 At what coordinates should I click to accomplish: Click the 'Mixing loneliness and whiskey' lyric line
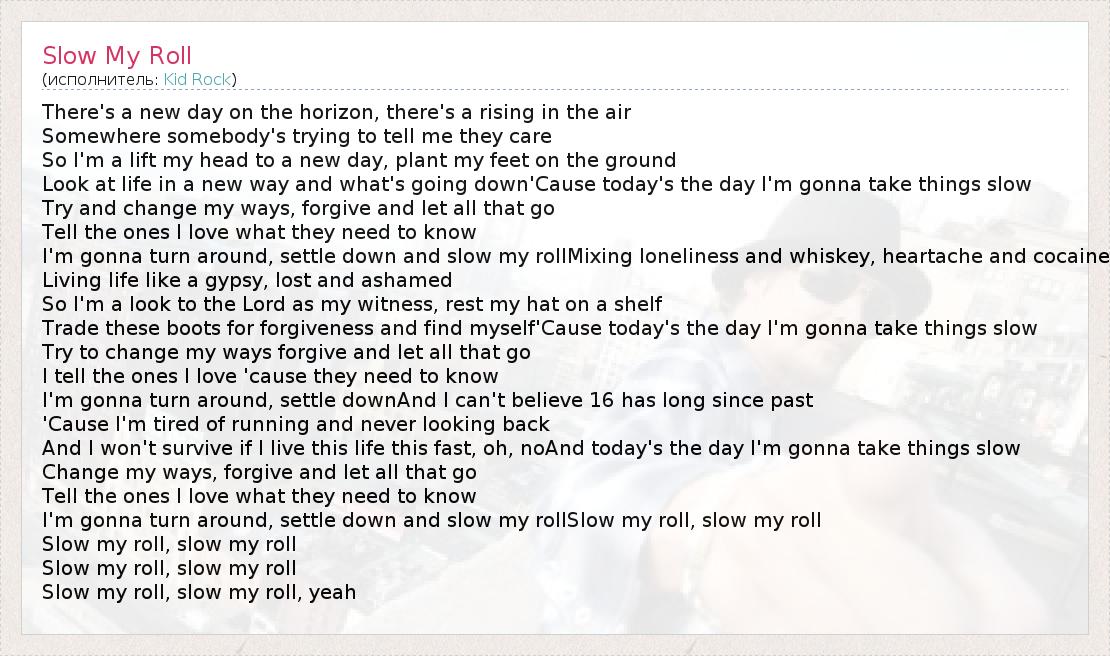(x=838, y=256)
